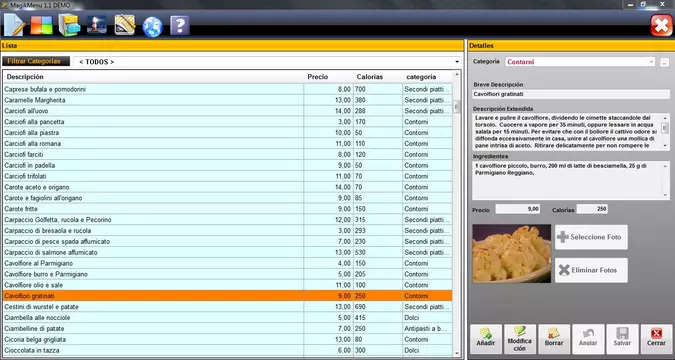The image size is (675, 360).
Task: Click the Seleccione Foto button
Action: click(x=591, y=237)
